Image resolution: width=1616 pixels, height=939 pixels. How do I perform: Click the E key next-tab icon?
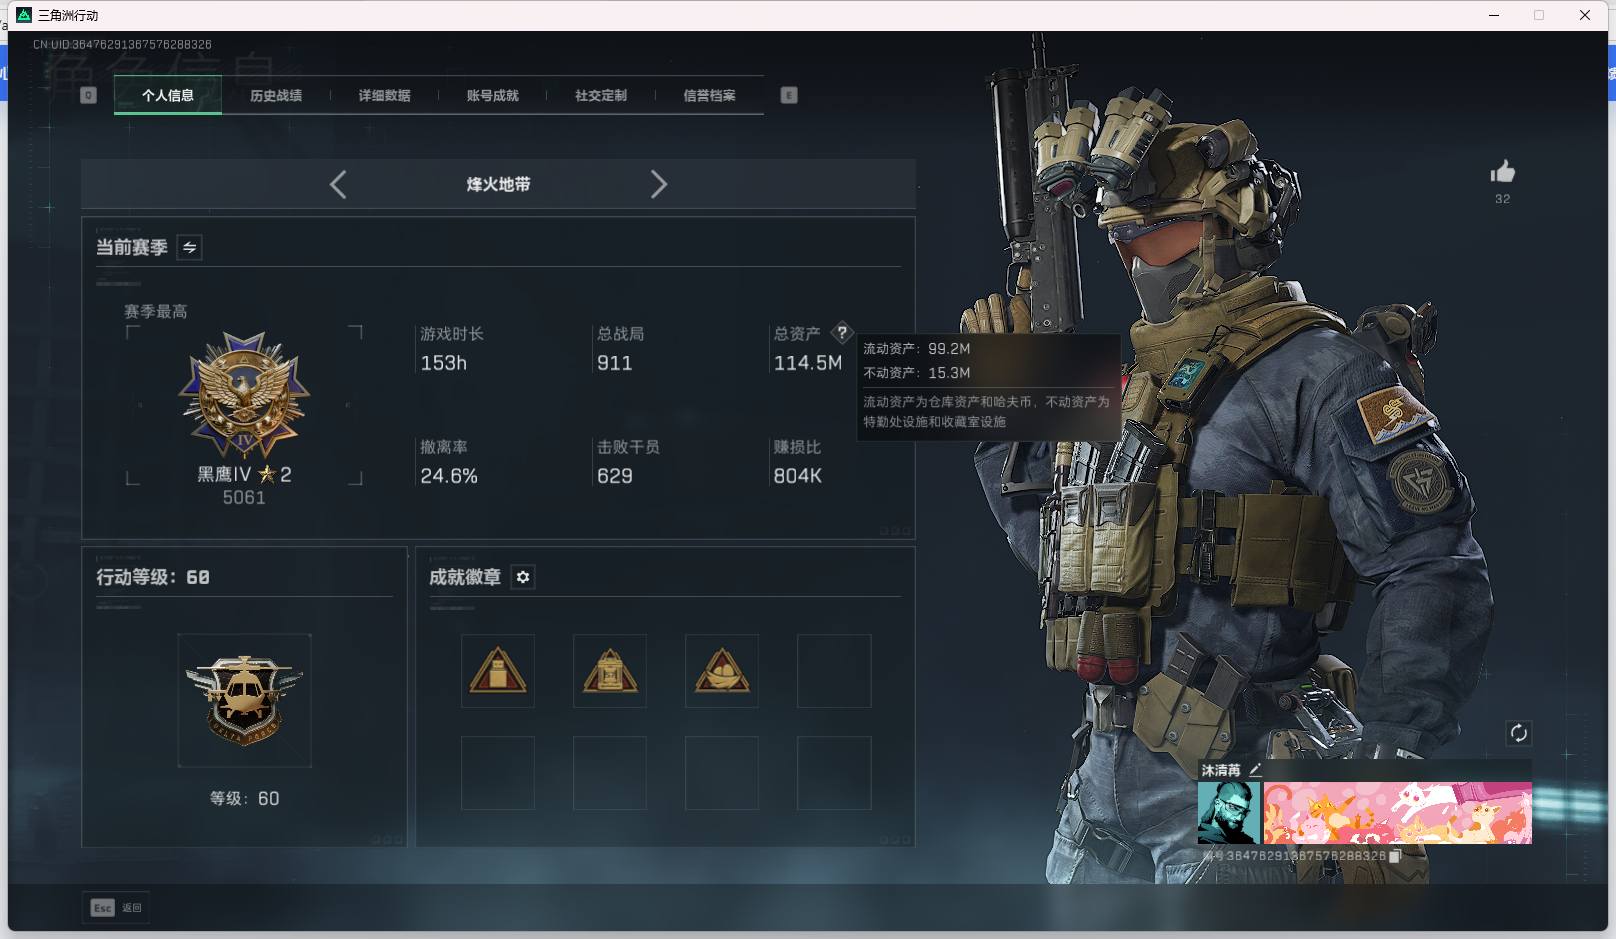789,95
